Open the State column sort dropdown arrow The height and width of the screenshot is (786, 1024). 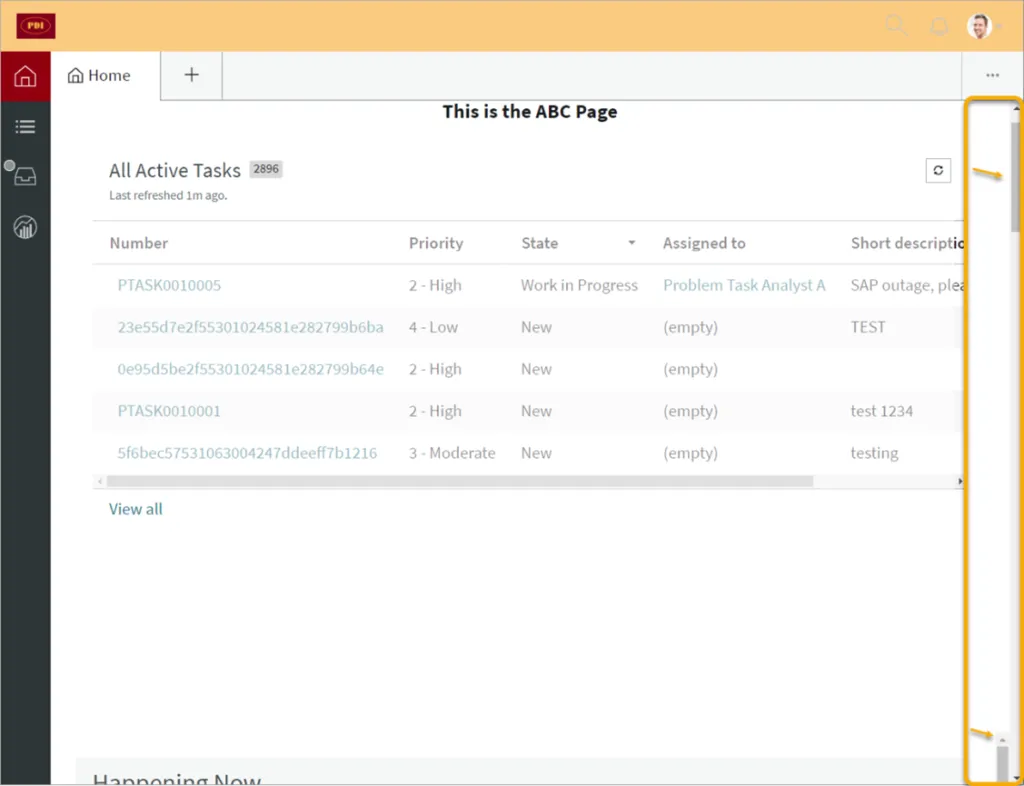tap(631, 243)
